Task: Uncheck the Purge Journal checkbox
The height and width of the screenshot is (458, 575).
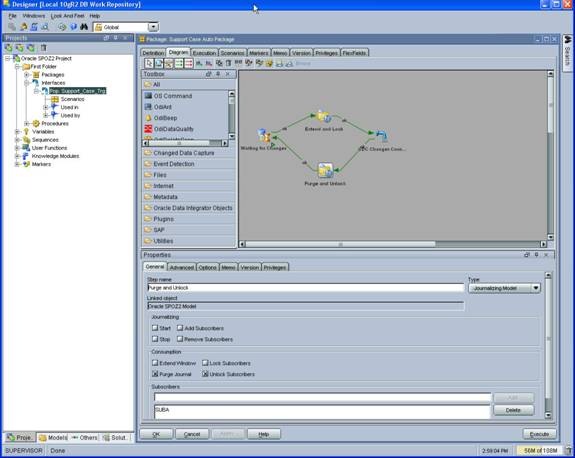Action: point(155,374)
